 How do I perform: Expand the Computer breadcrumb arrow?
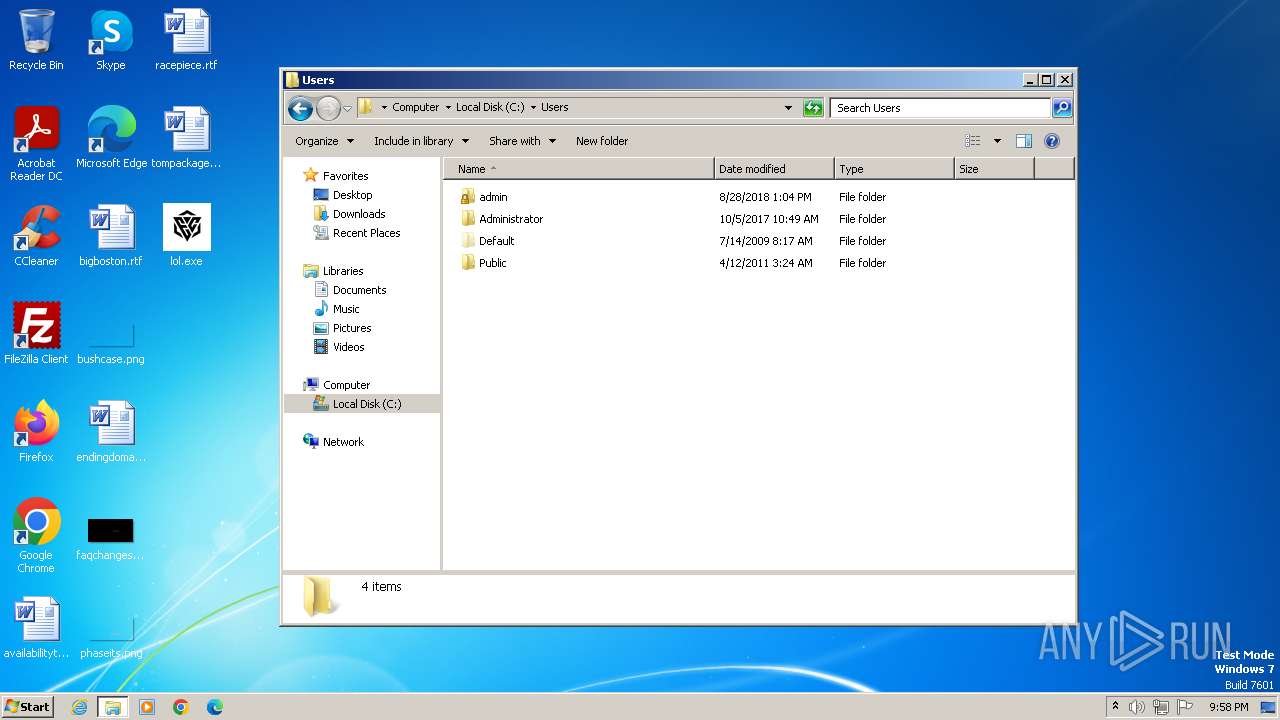pyautogui.click(x=448, y=107)
